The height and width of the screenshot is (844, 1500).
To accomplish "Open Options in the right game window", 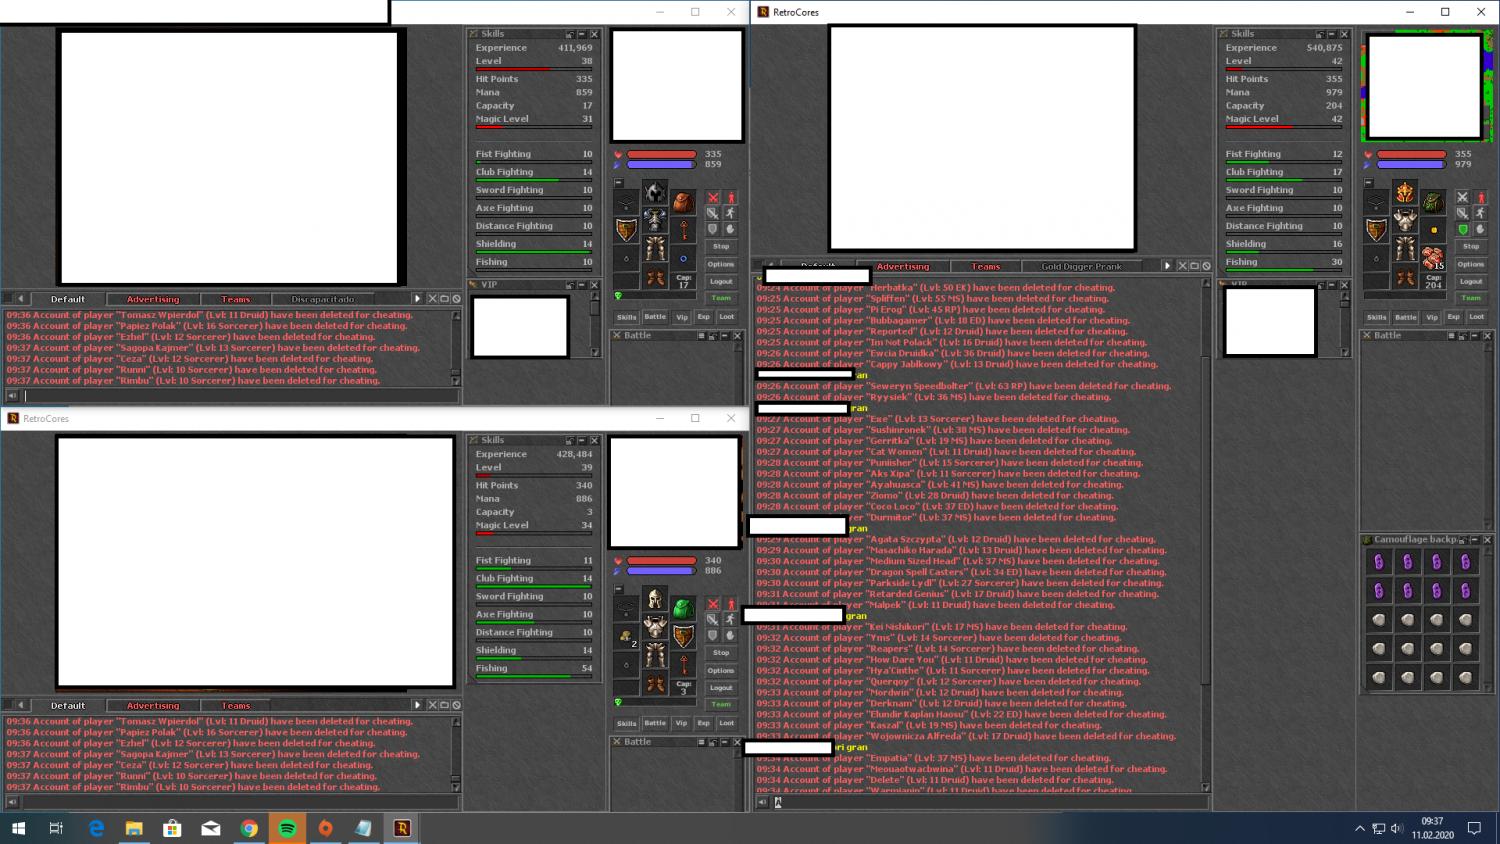I will click(x=1470, y=264).
